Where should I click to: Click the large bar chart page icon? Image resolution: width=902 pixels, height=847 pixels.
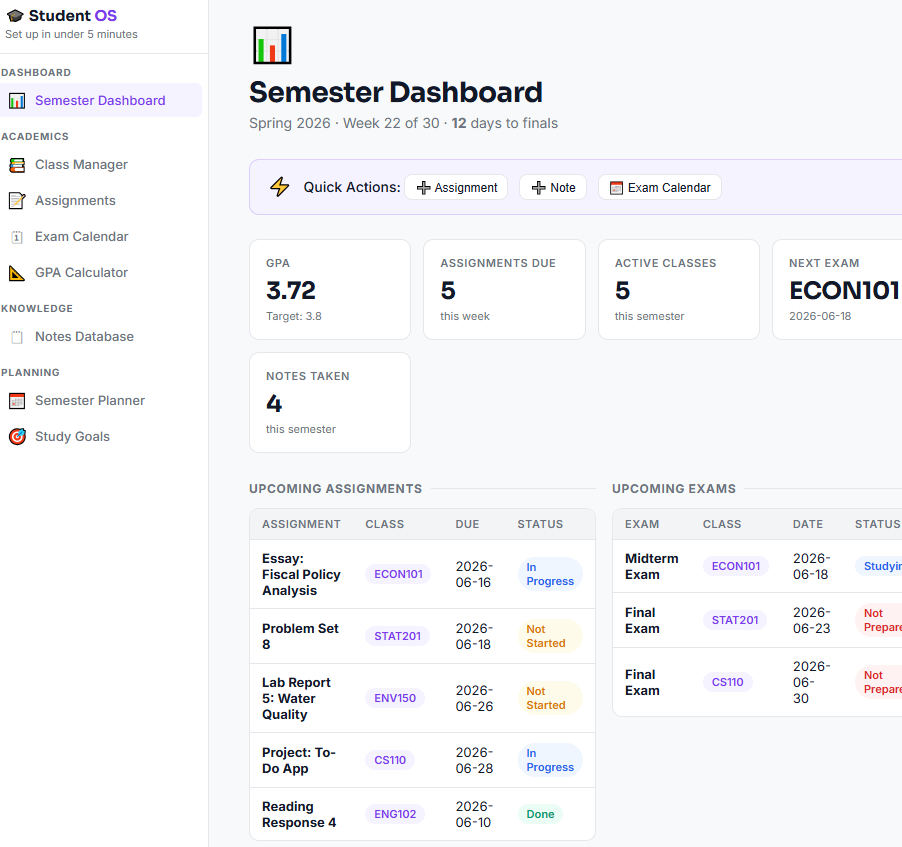pyautogui.click(x=272, y=45)
